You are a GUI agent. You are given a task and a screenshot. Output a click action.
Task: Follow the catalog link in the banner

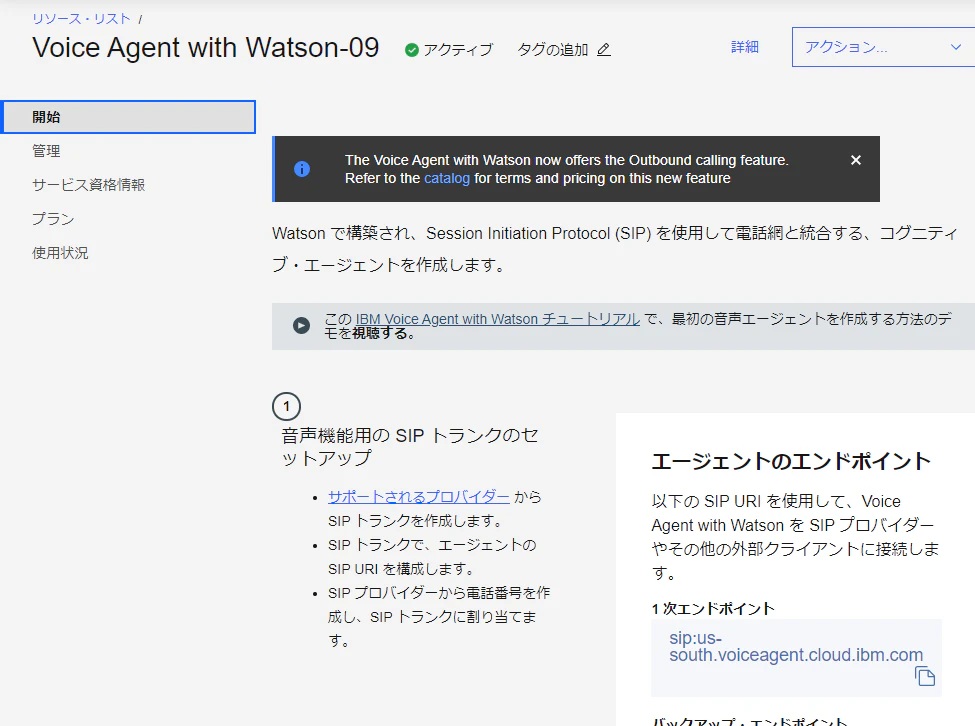446,178
